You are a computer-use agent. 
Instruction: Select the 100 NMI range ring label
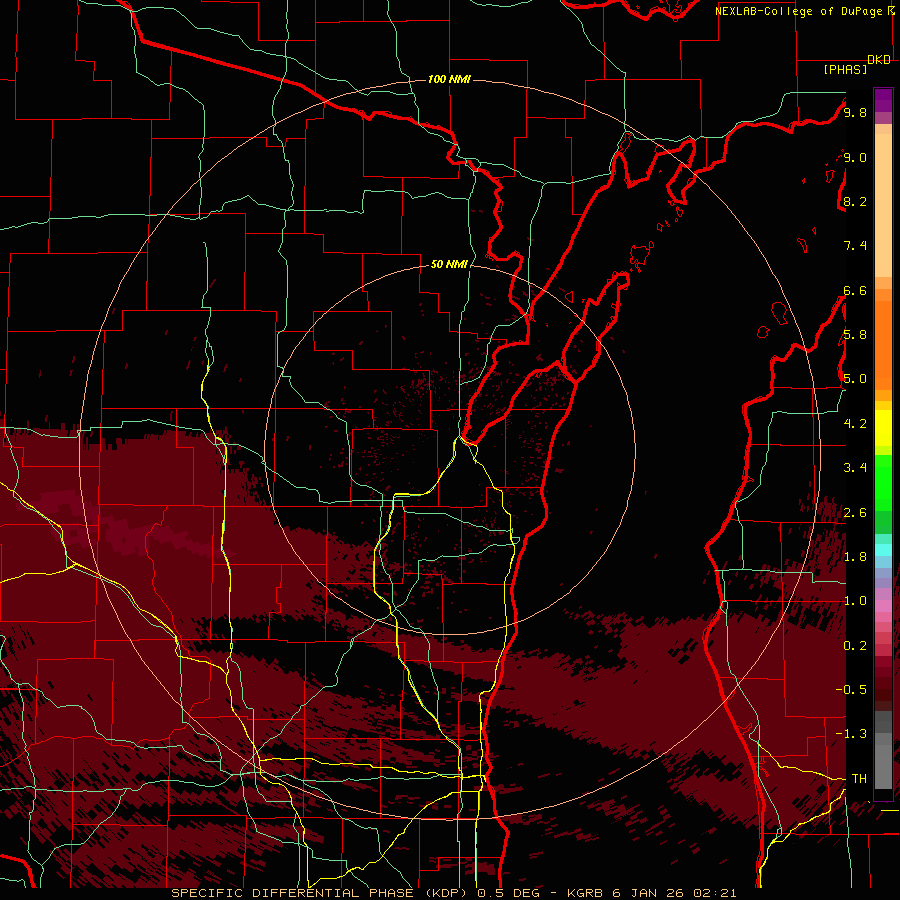[x=449, y=79]
